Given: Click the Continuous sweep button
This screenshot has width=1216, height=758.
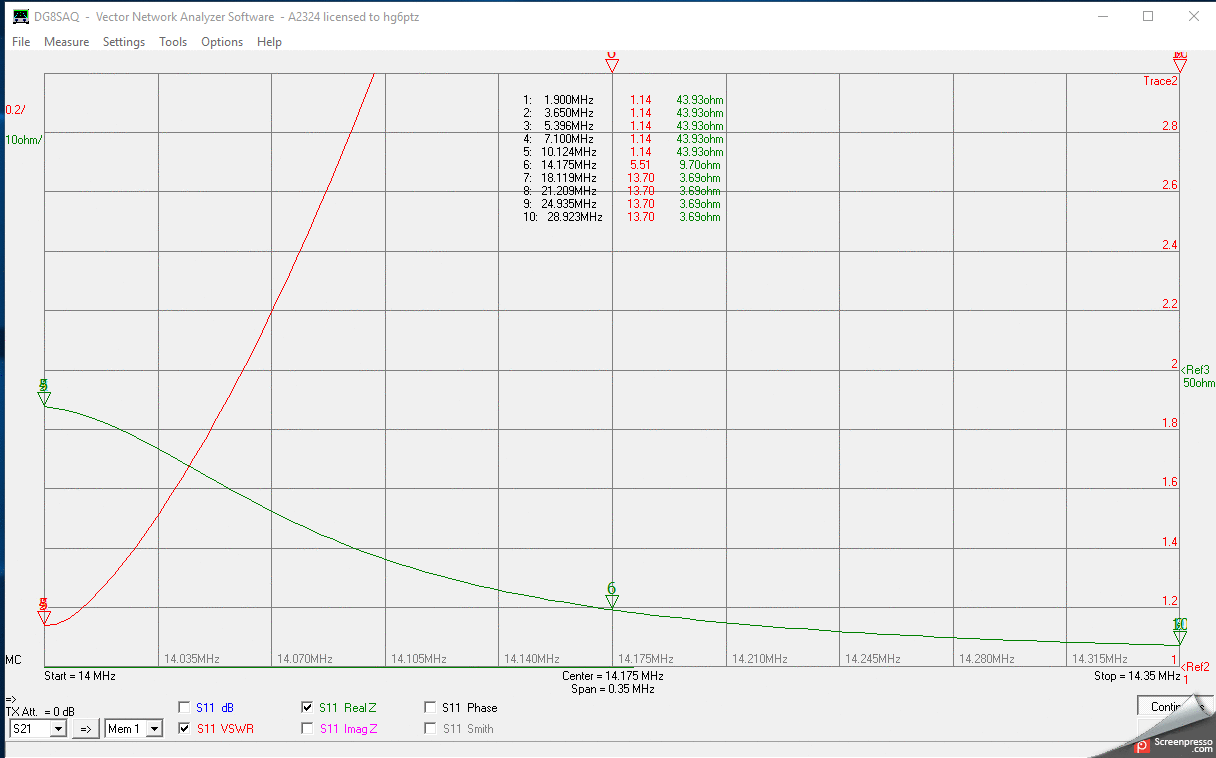Looking at the screenshot, I should tap(1168, 707).
